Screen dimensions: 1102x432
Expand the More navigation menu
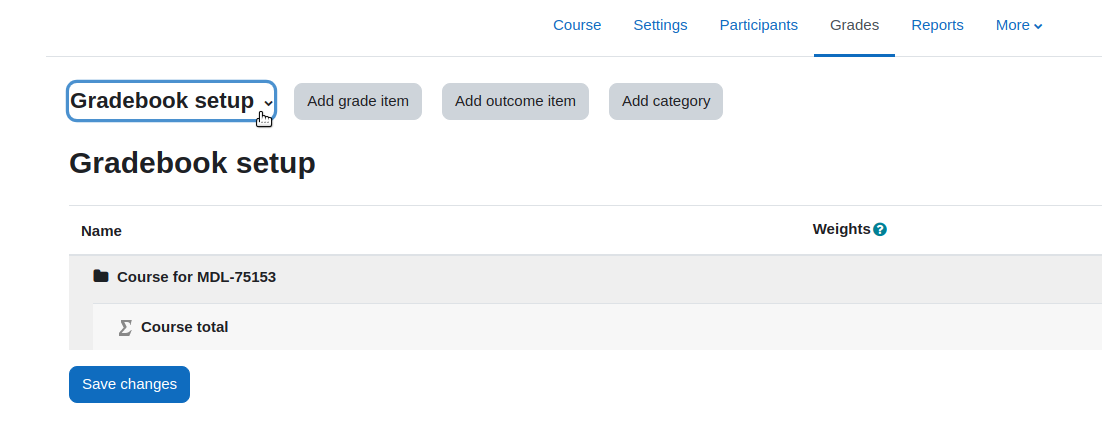tap(1019, 25)
